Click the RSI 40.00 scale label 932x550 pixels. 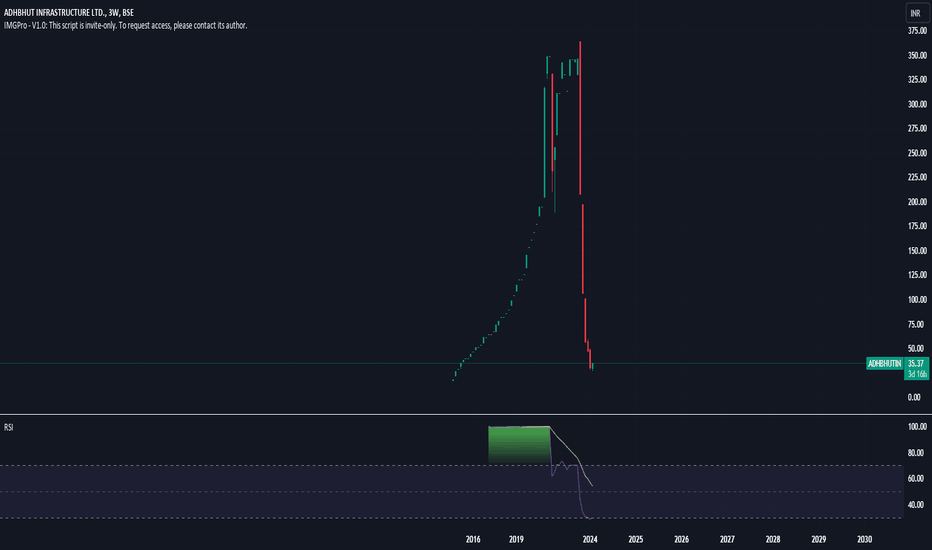(916, 505)
